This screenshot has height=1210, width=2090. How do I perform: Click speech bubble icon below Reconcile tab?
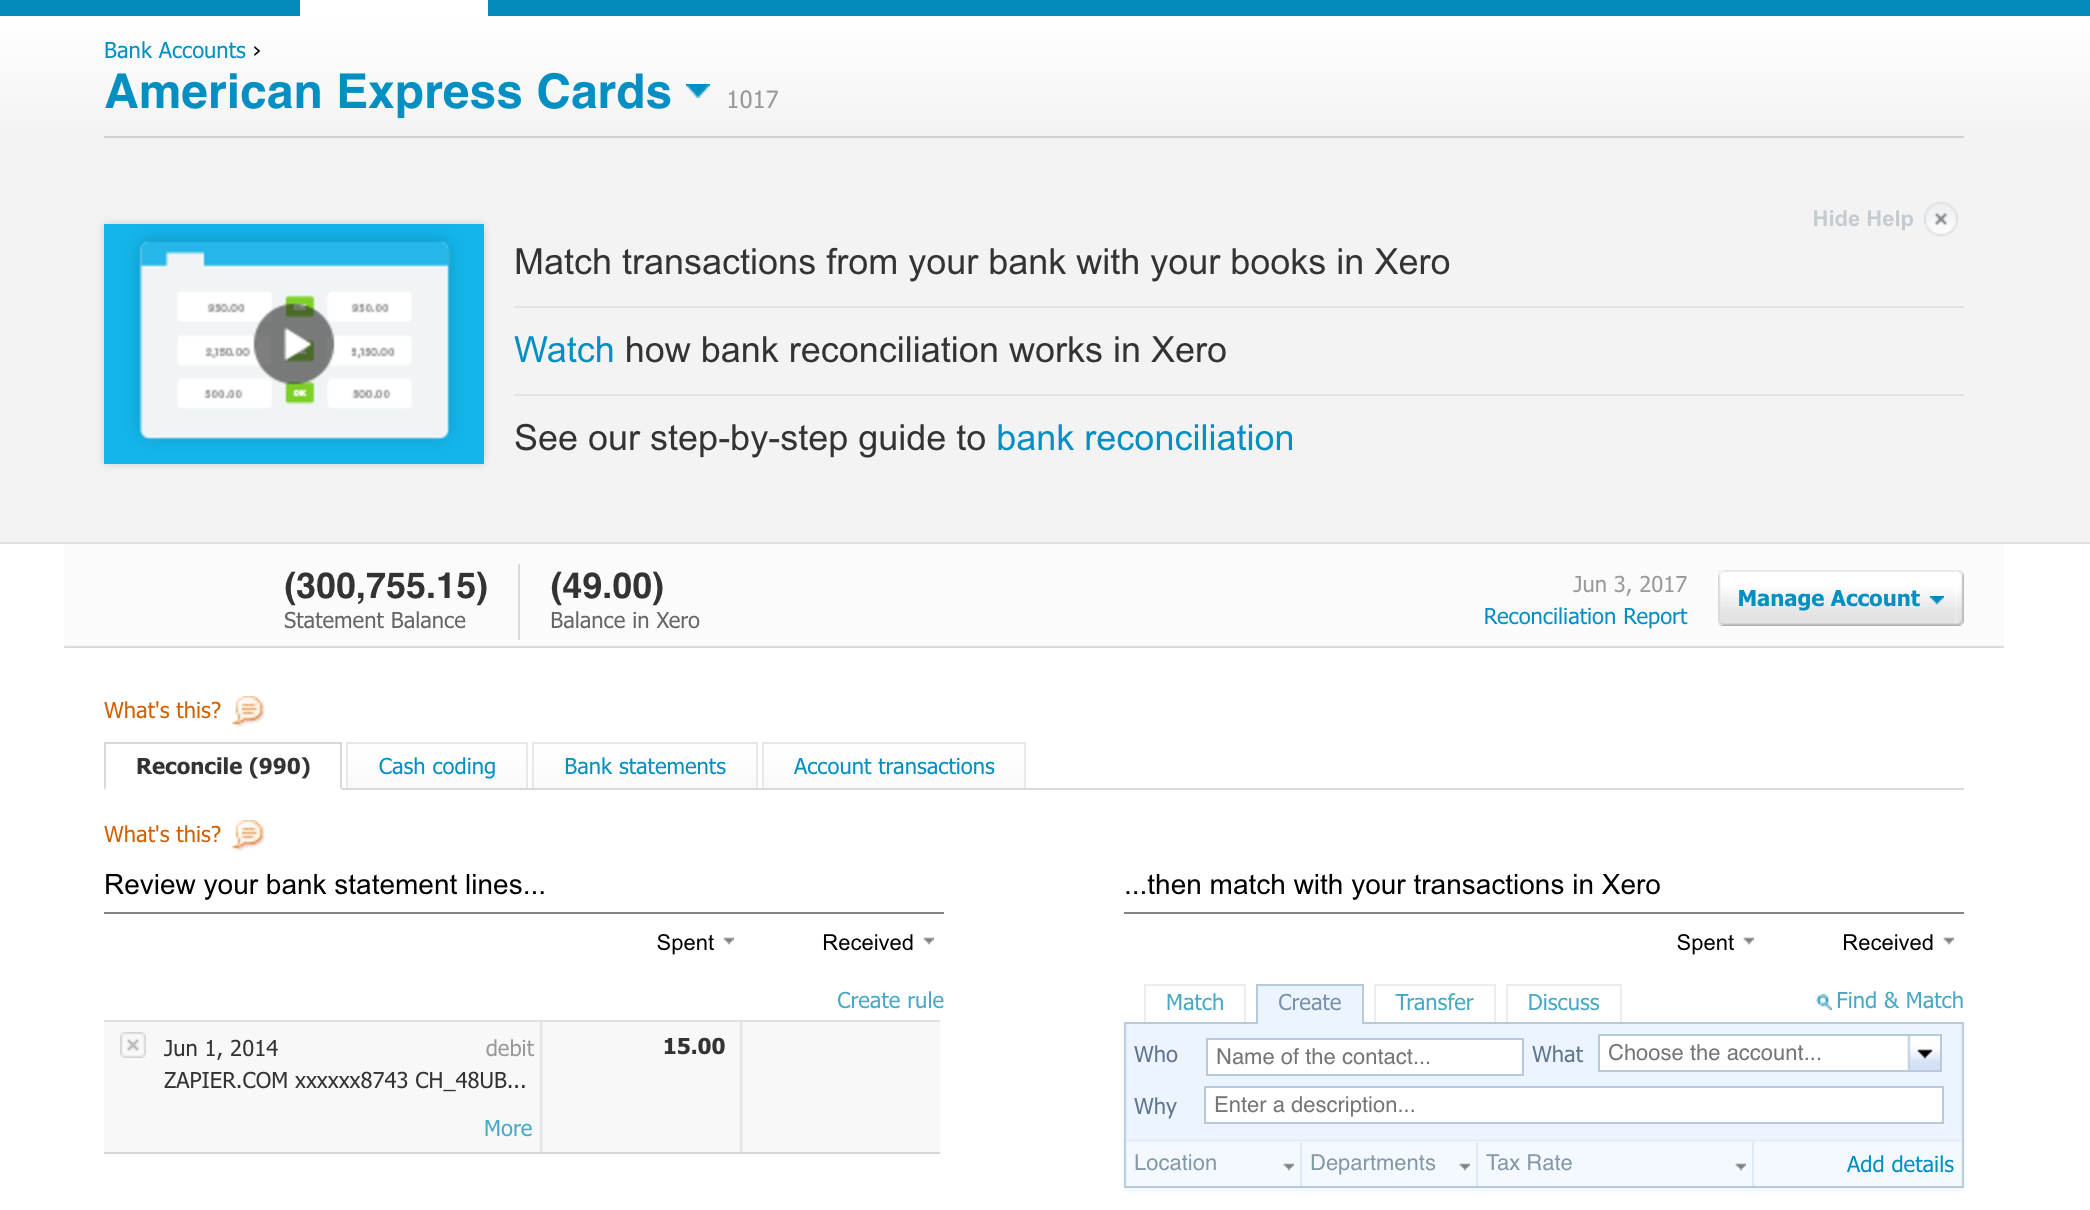pos(248,834)
